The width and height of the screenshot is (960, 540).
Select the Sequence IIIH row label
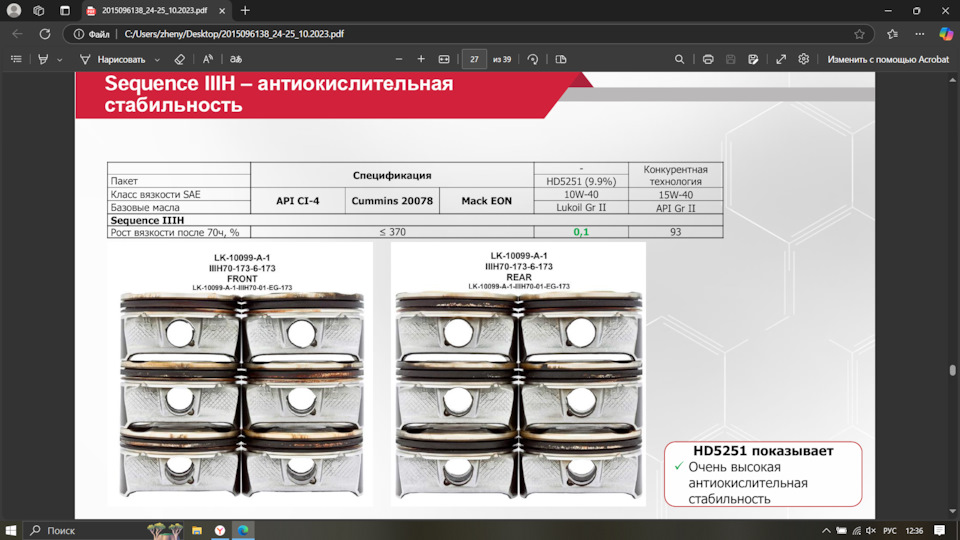pos(147,220)
